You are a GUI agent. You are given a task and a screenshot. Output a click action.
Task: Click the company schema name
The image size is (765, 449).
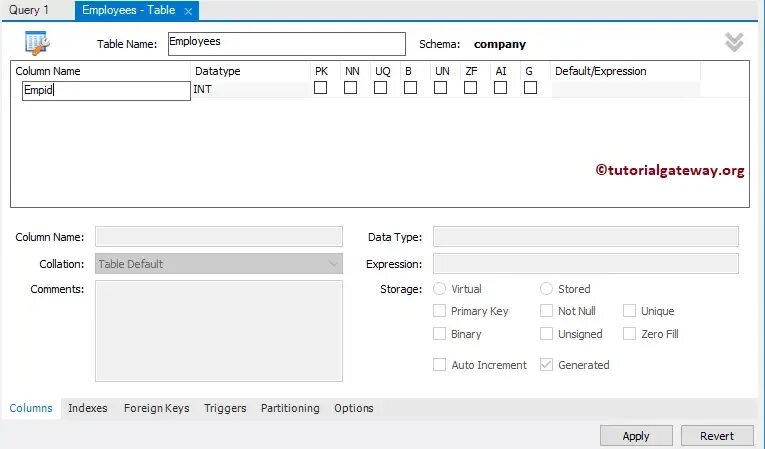(x=500, y=44)
